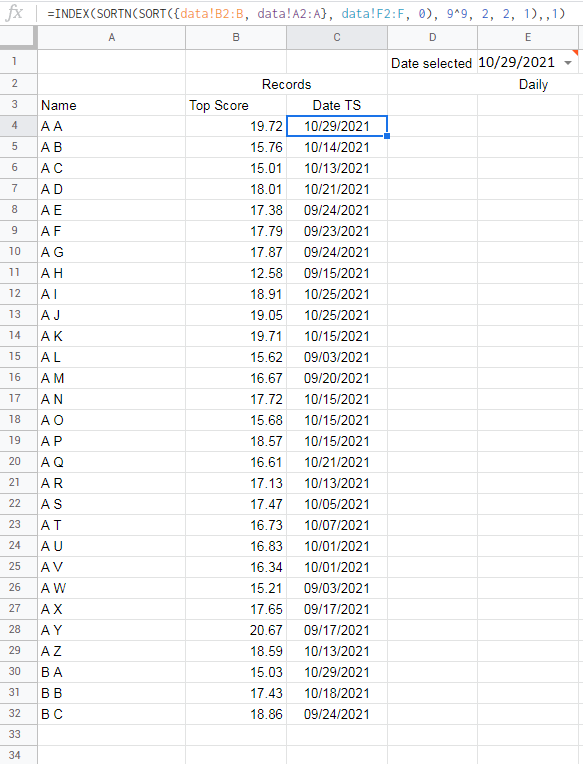Select the score cell 17.13
The height and width of the screenshot is (764, 583).
point(236,482)
